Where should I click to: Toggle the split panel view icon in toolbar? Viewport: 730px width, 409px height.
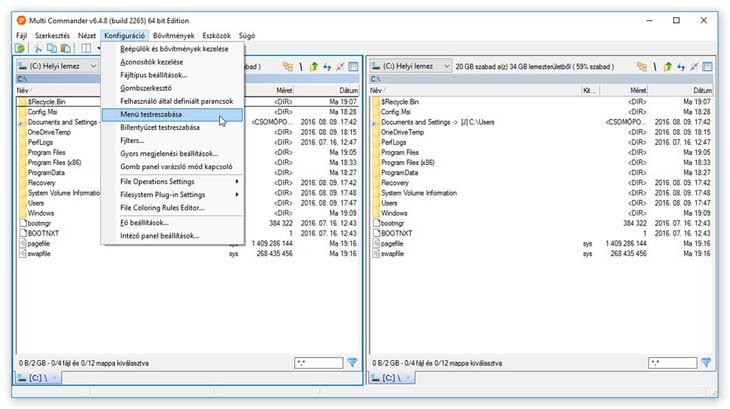87,48
